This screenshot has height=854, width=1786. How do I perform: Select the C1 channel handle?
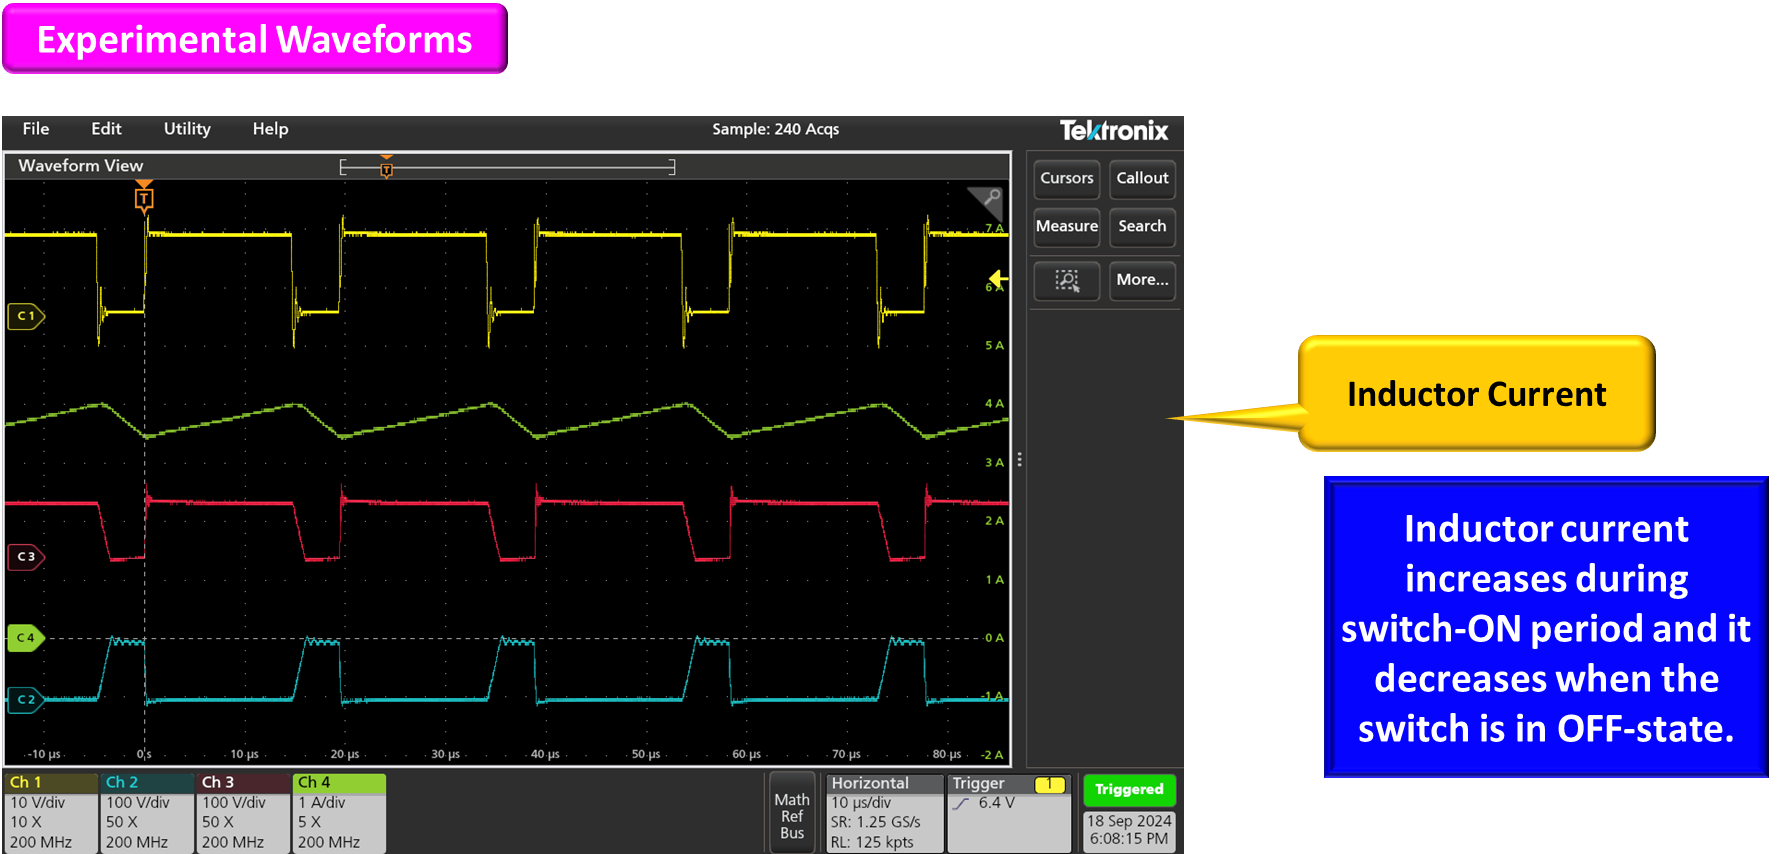coord(26,316)
